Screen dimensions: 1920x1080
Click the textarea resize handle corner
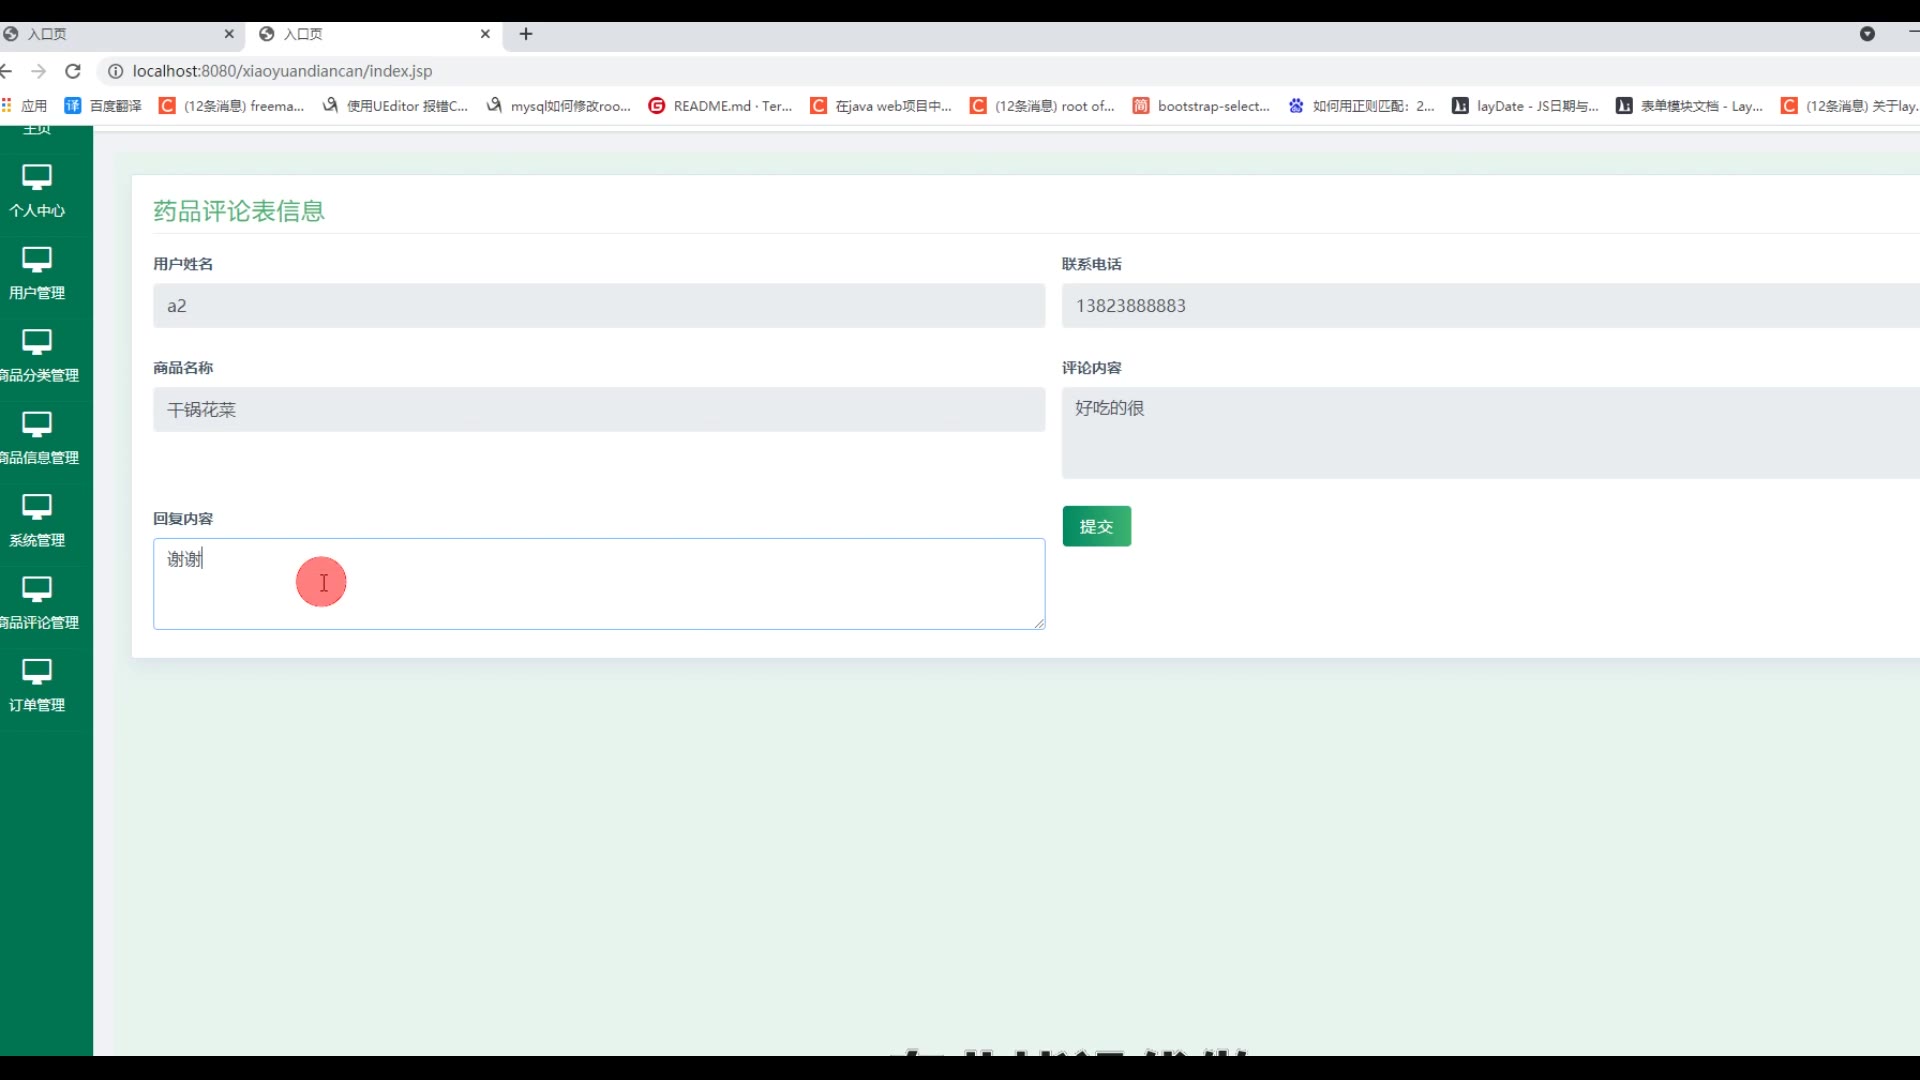pyautogui.click(x=1040, y=623)
